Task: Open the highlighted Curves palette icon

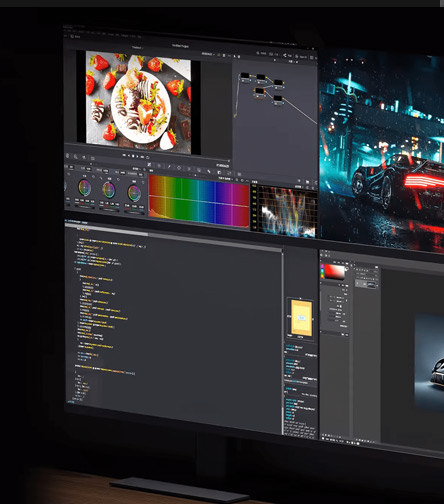Action: tap(149, 165)
